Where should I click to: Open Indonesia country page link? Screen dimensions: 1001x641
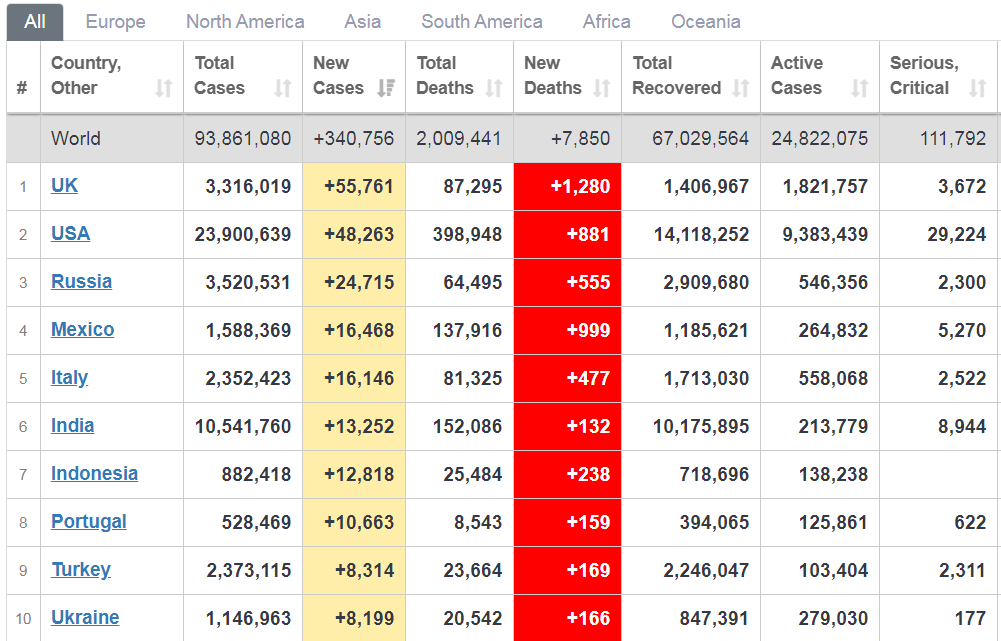94,474
